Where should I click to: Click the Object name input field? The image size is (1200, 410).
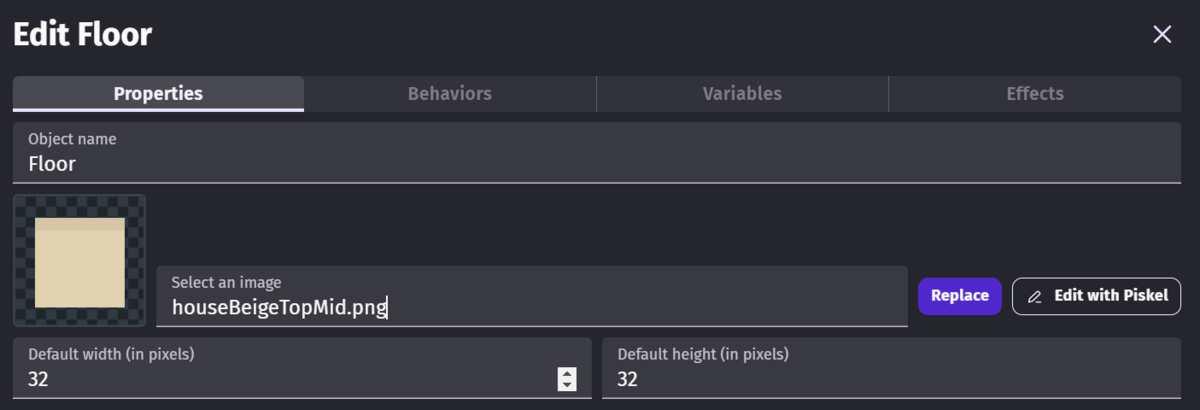pyautogui.click(x=596, y=165)
